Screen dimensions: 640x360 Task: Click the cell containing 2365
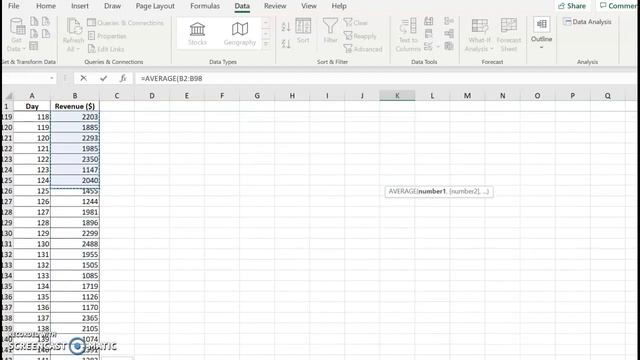tap(75, 318)
